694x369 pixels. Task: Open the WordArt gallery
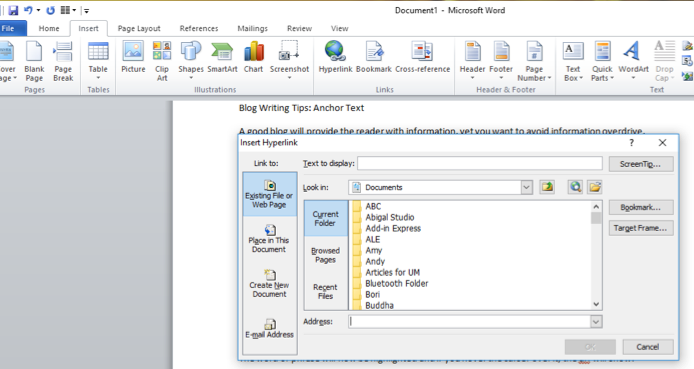[633, 60]
